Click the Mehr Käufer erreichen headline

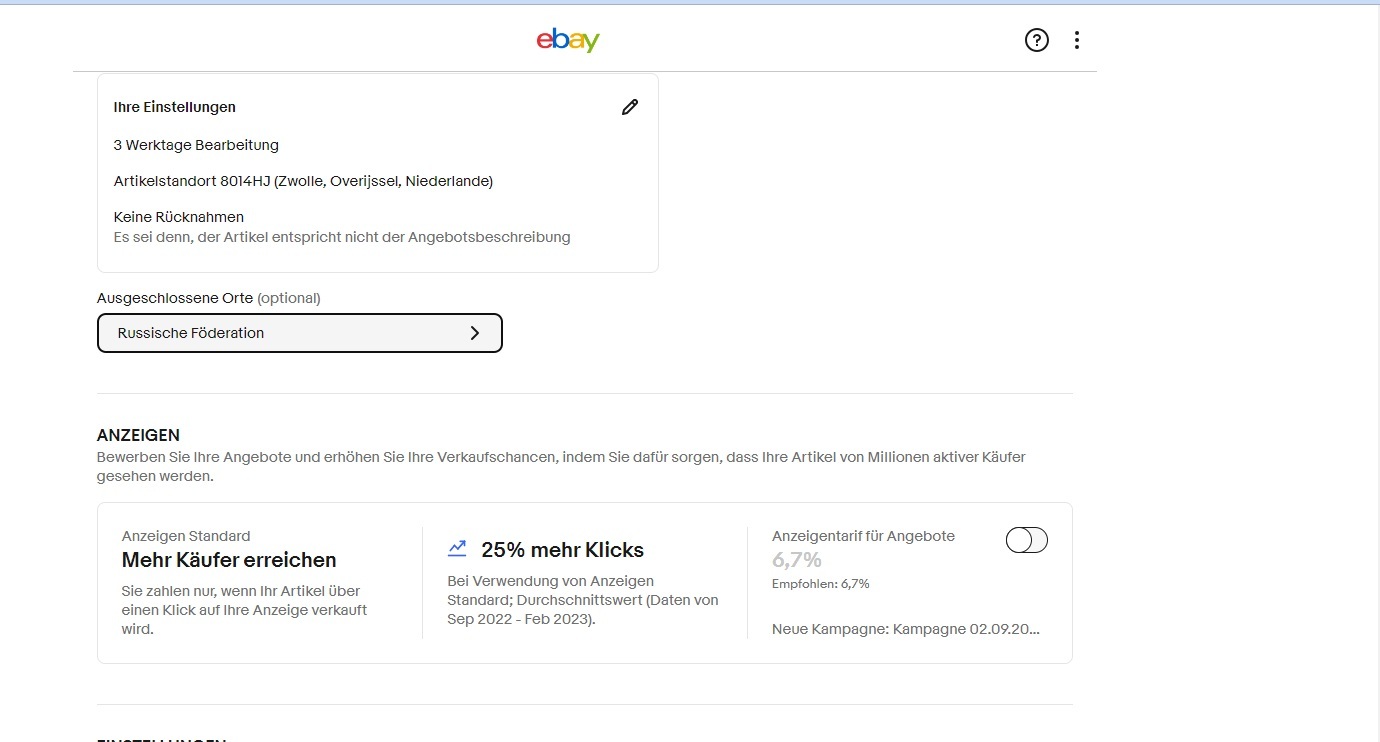click(x=229, y=560)
